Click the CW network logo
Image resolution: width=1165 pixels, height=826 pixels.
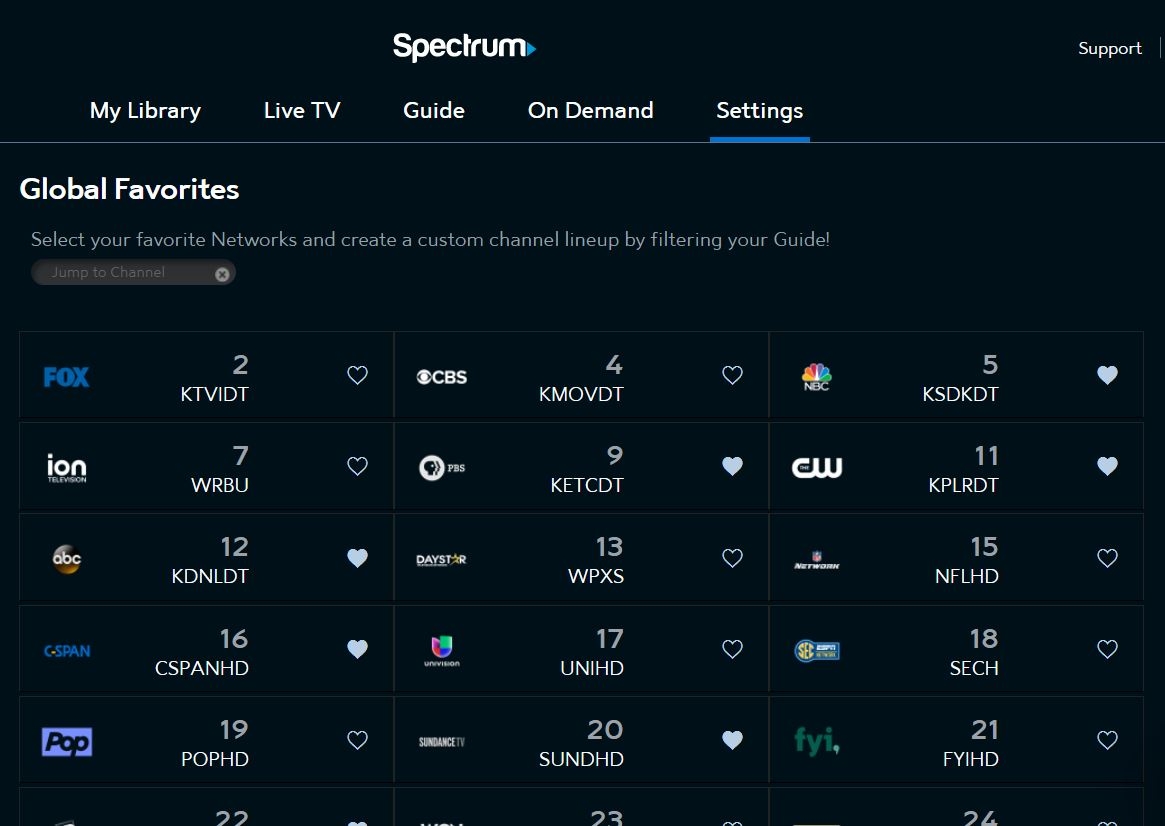(816, 467)
